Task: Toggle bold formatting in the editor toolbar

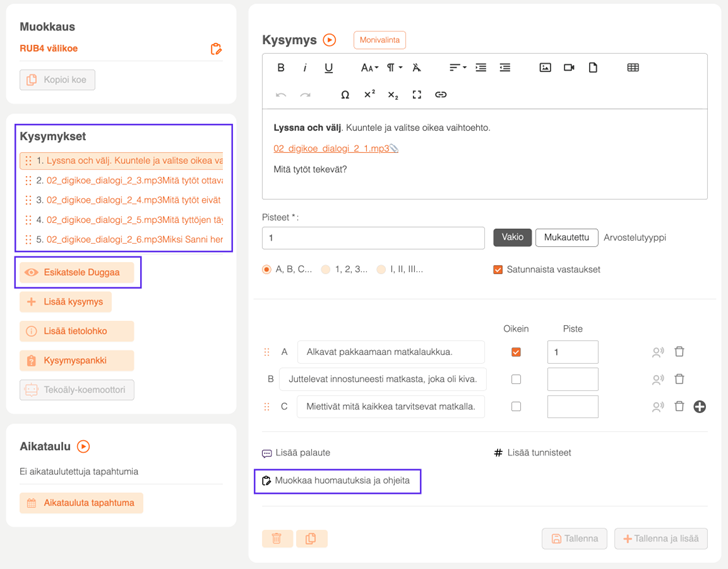Action: pos(281,68)
